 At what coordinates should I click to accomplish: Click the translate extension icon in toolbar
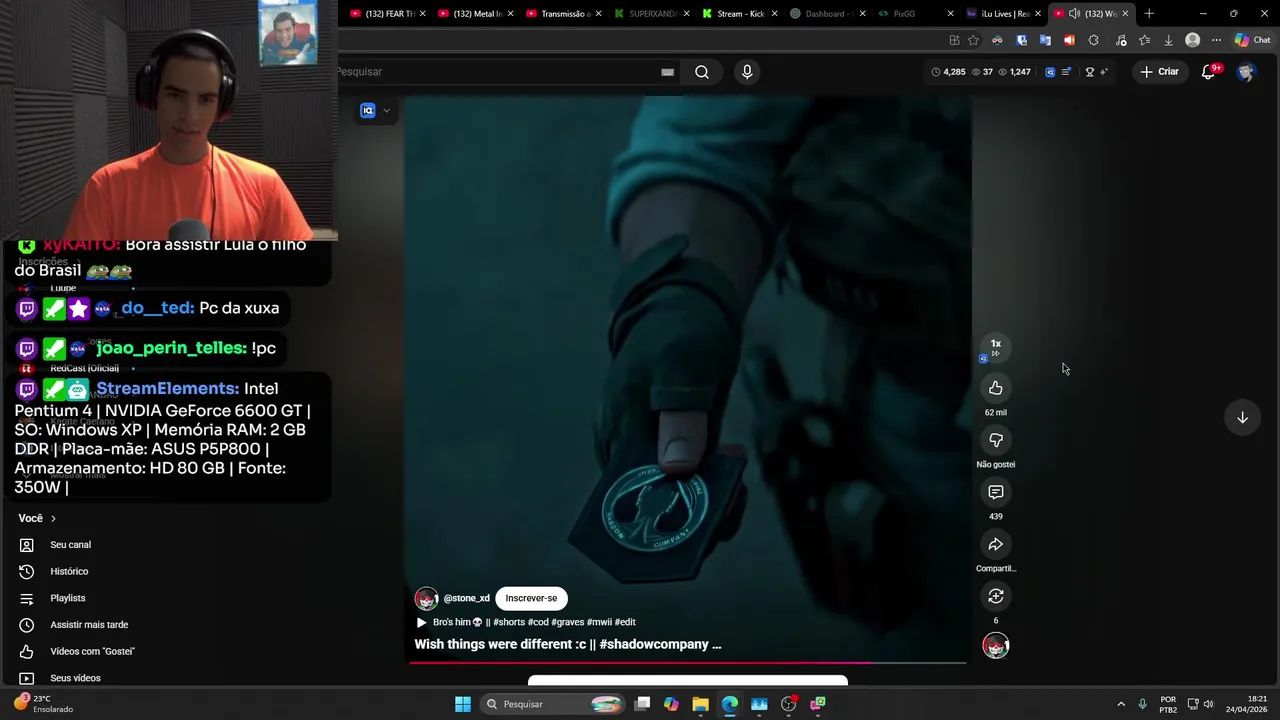pos(1045,40)
